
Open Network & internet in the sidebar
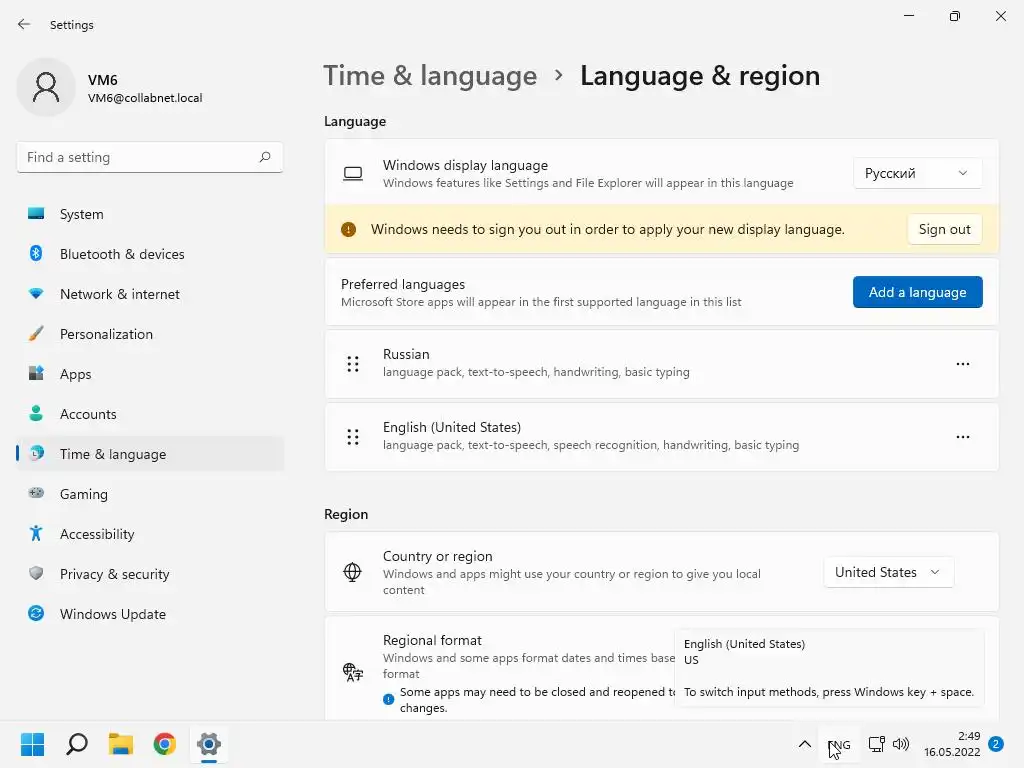[150, 294]
